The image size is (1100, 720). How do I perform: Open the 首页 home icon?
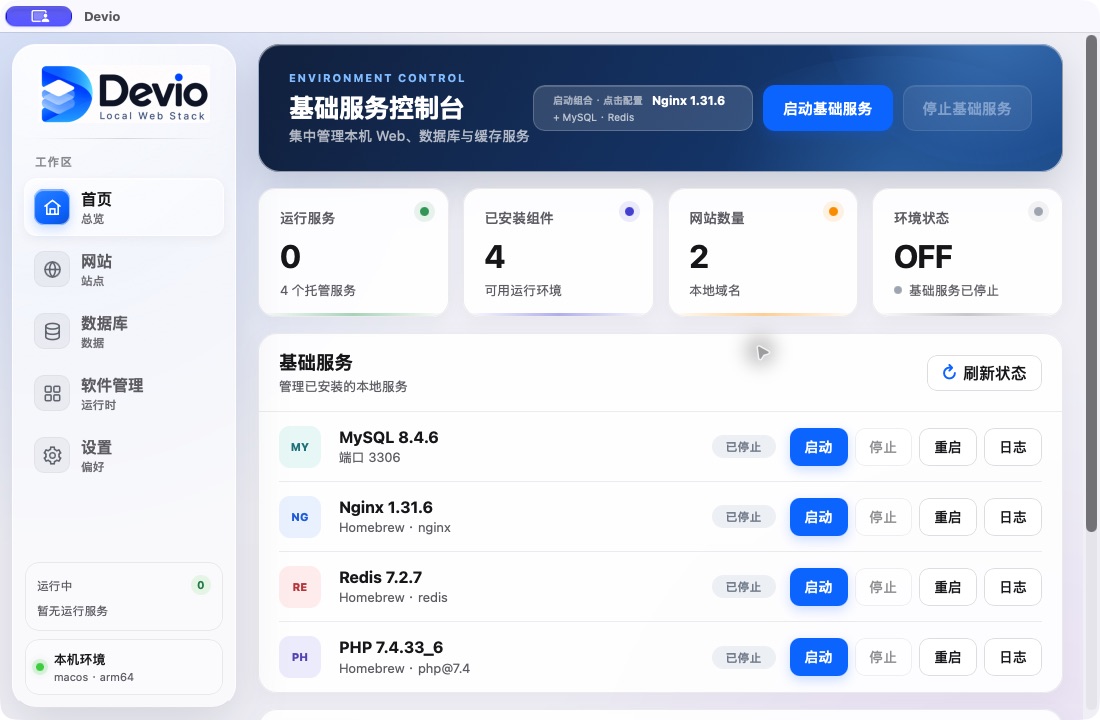[52, 207]
